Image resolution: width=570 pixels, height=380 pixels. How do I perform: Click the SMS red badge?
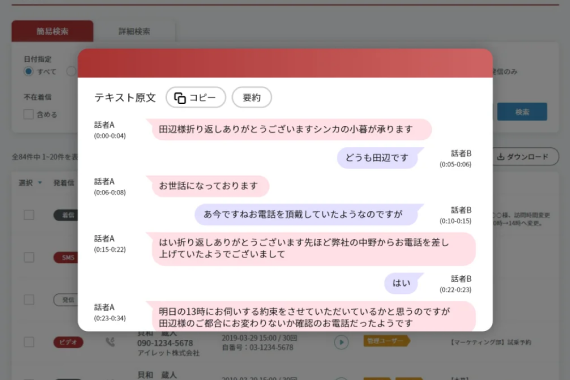click(67, 257)
